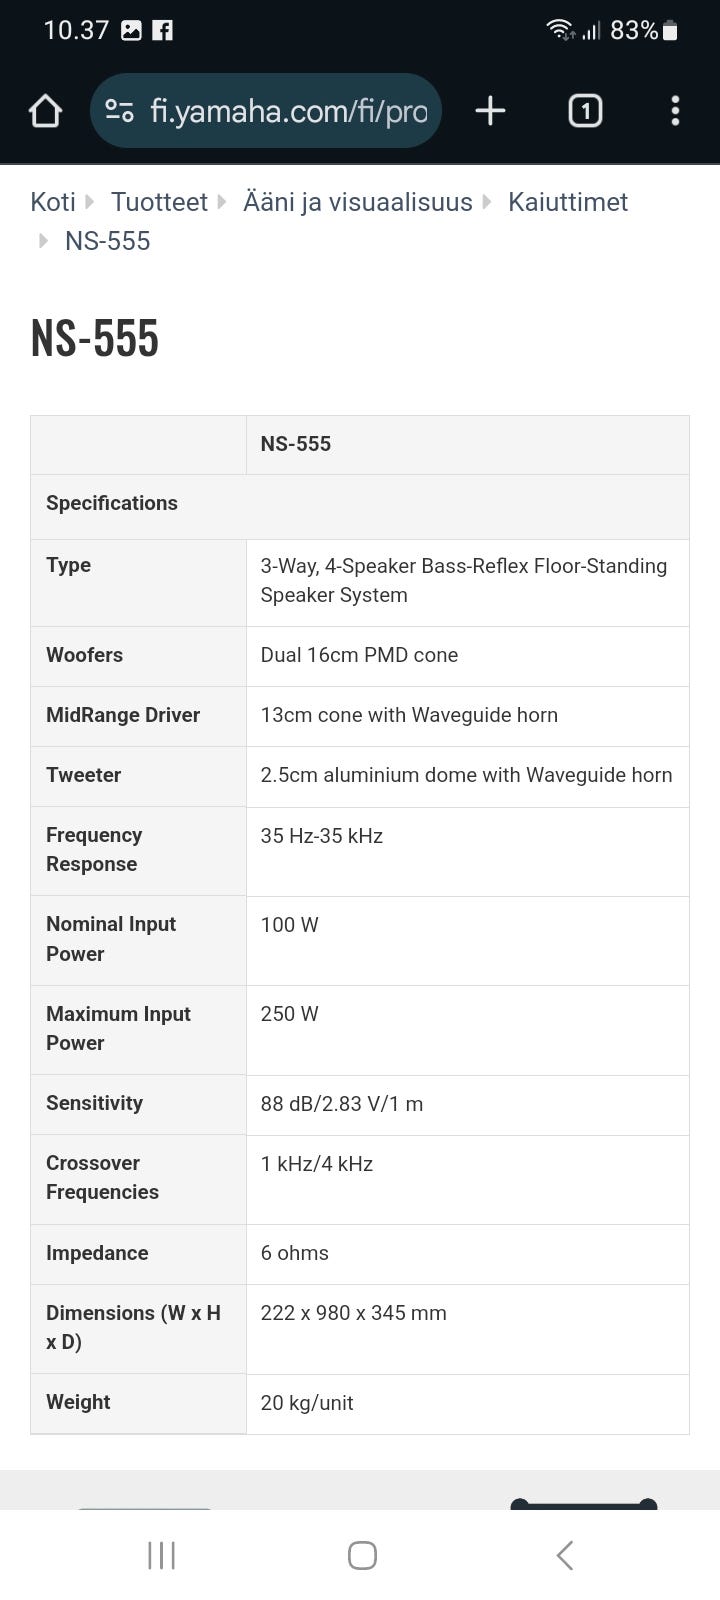
Task: Tap the browser home icon
Action: pos(45,111)
